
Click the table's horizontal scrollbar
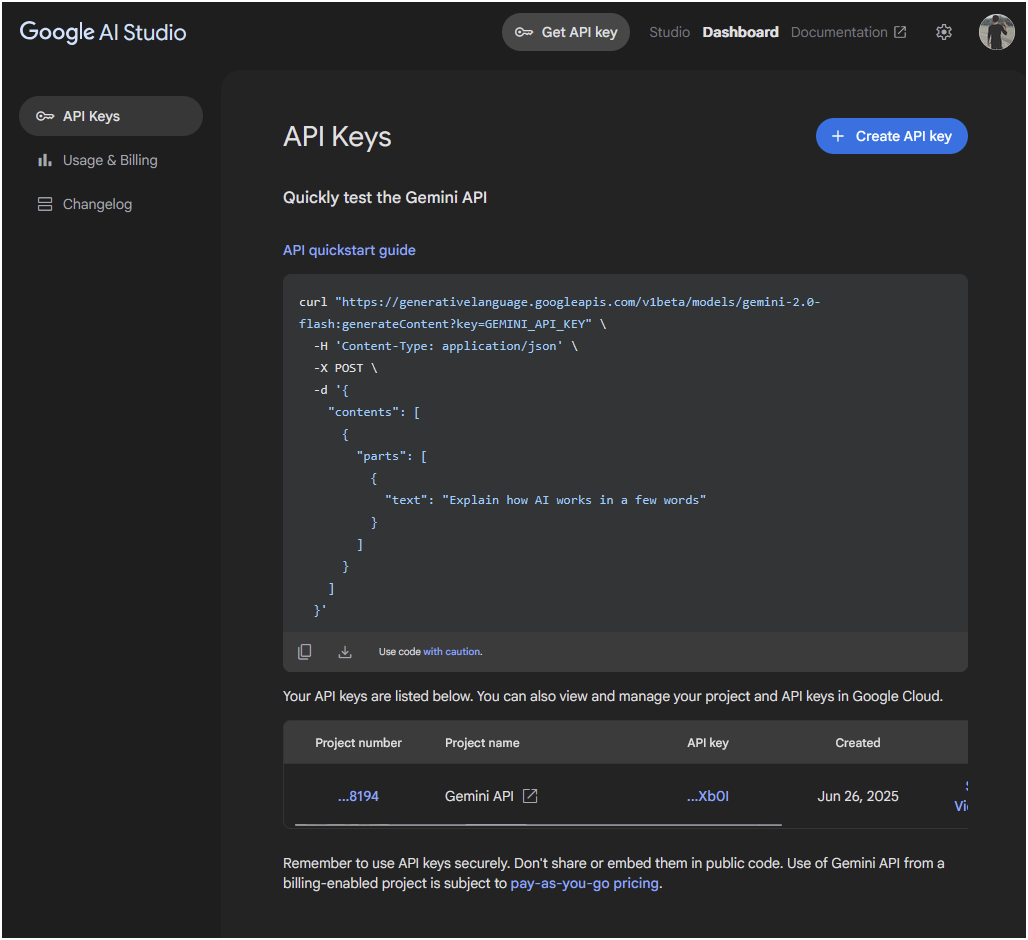538,825
